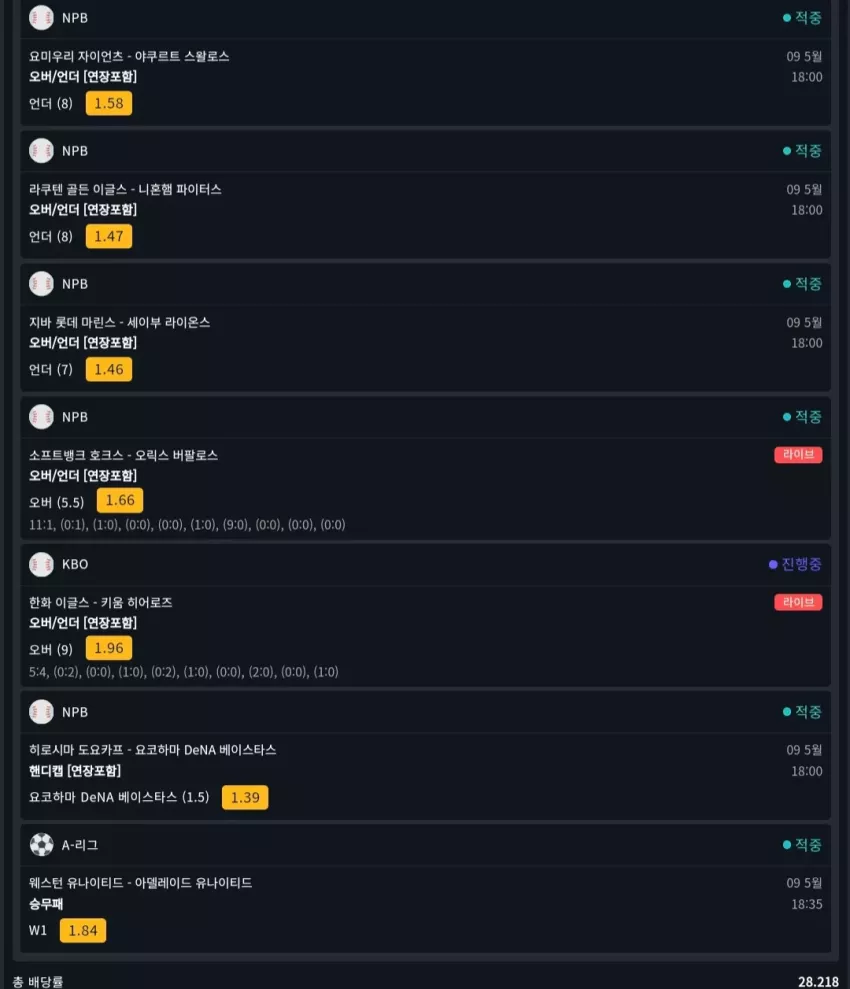Click the 라이브 badge on the Hanwha Eagles match
Viewport: 850px width, 989px height.
pyautogui.click(x=798, y=602)
